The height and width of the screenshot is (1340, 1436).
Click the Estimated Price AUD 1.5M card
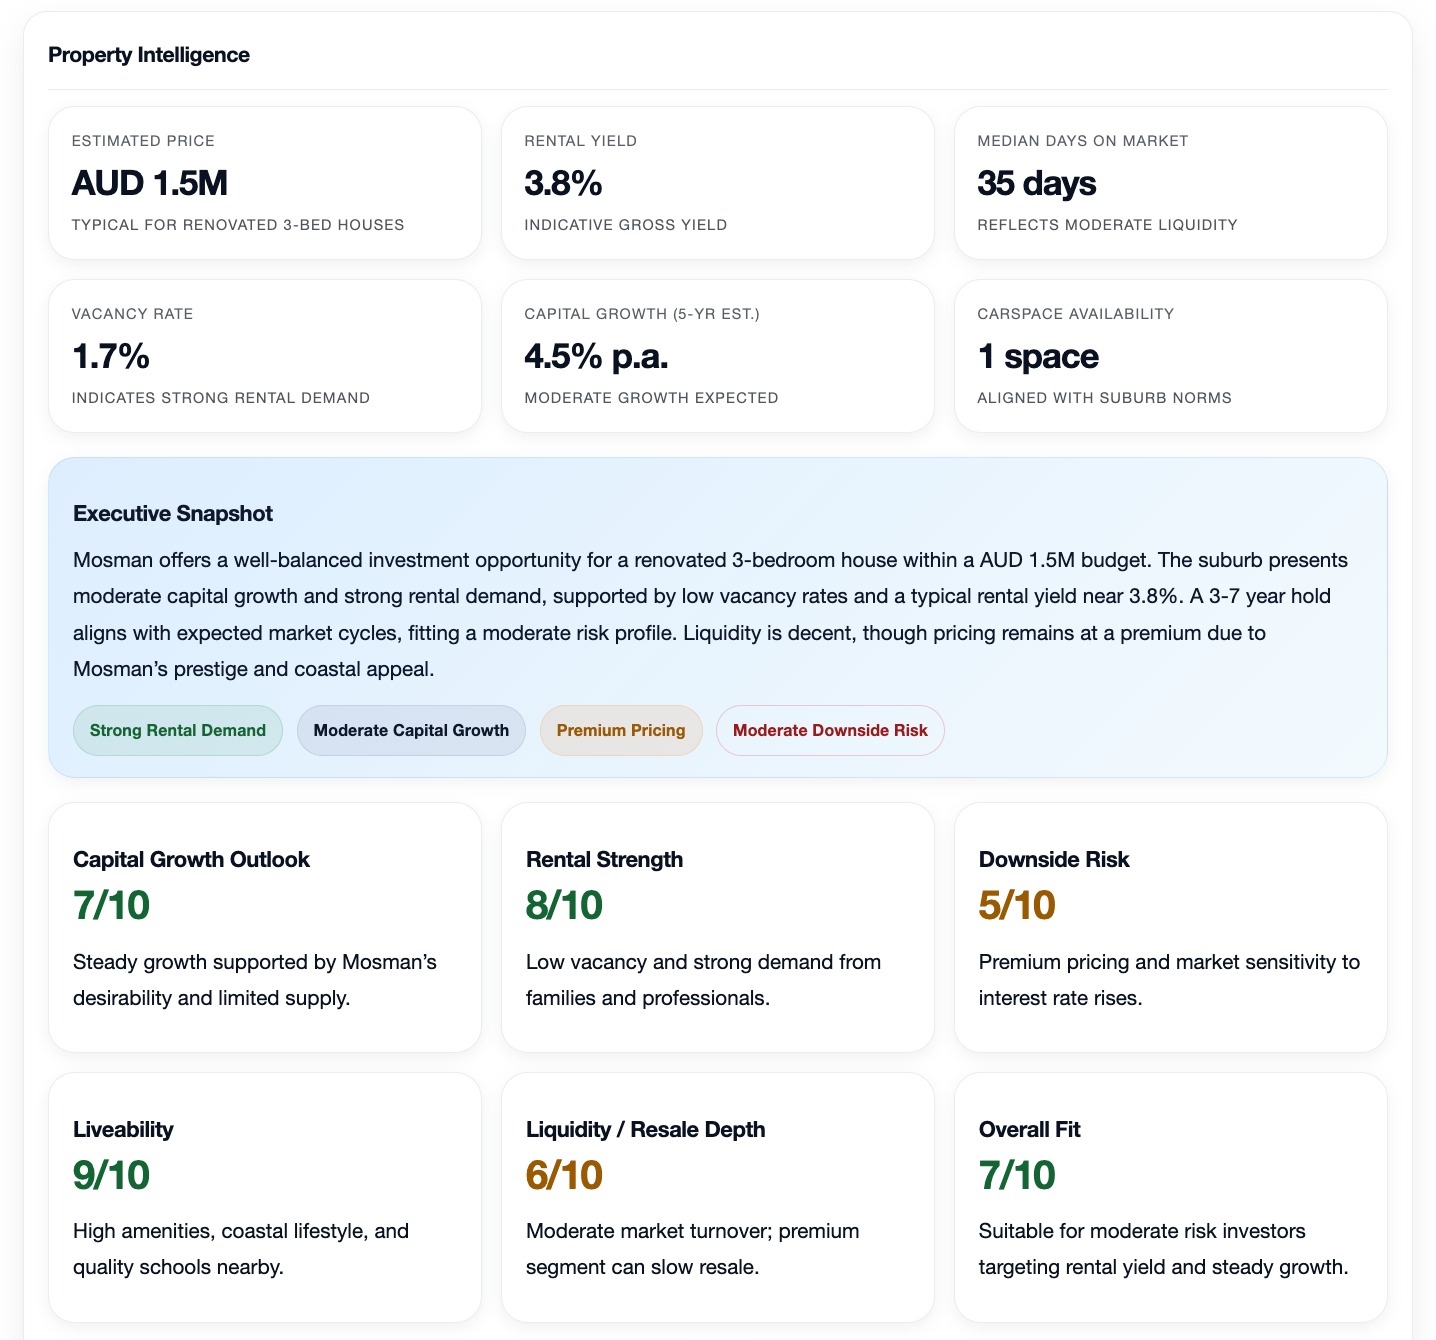click(264, 182)
